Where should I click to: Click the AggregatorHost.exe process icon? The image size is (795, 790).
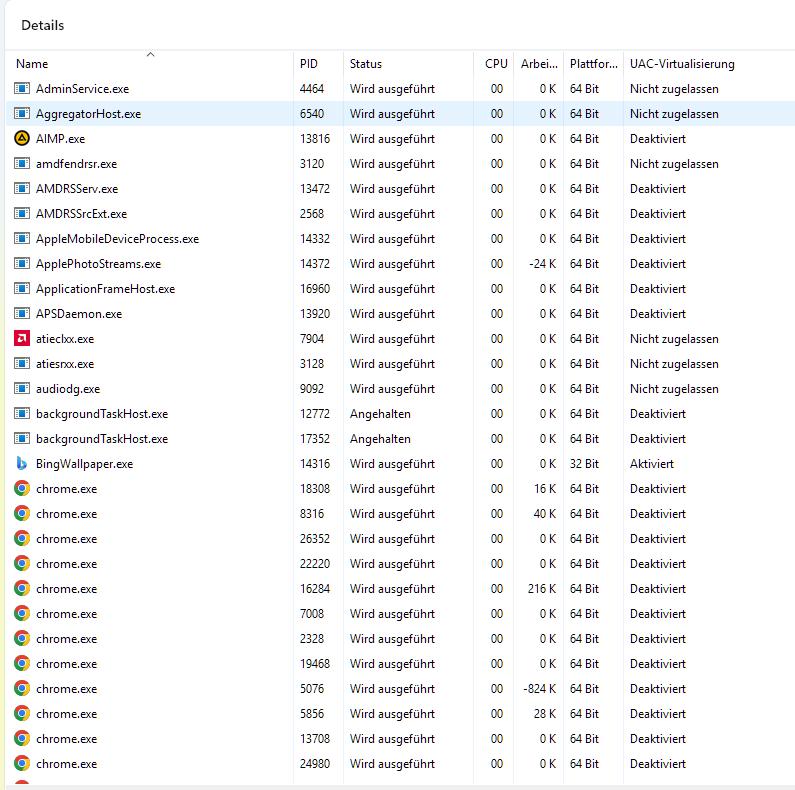[x=22, y=114]
